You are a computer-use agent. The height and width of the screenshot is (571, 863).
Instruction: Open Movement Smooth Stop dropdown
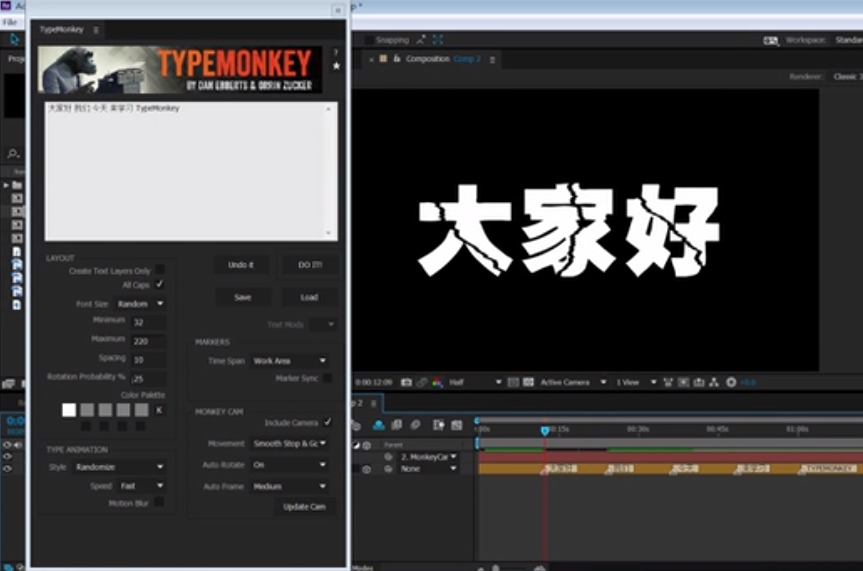pyautogui.click(x=290, y=443)
